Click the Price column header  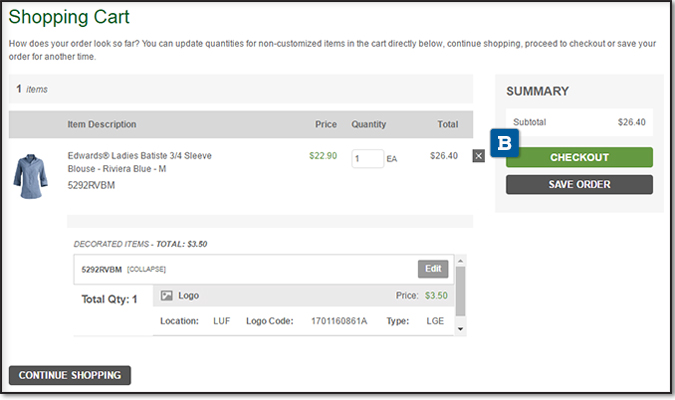(x=326, y=125)
